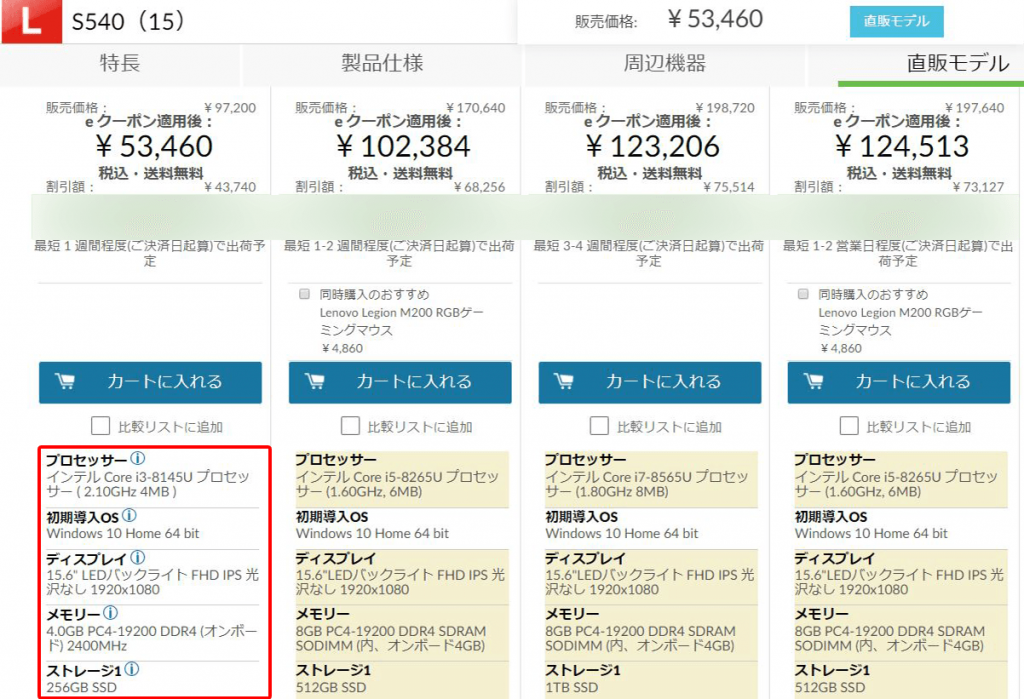Click original price ¥ 97,200
Screen dimensions: 1024x699
tap(230, 108)
